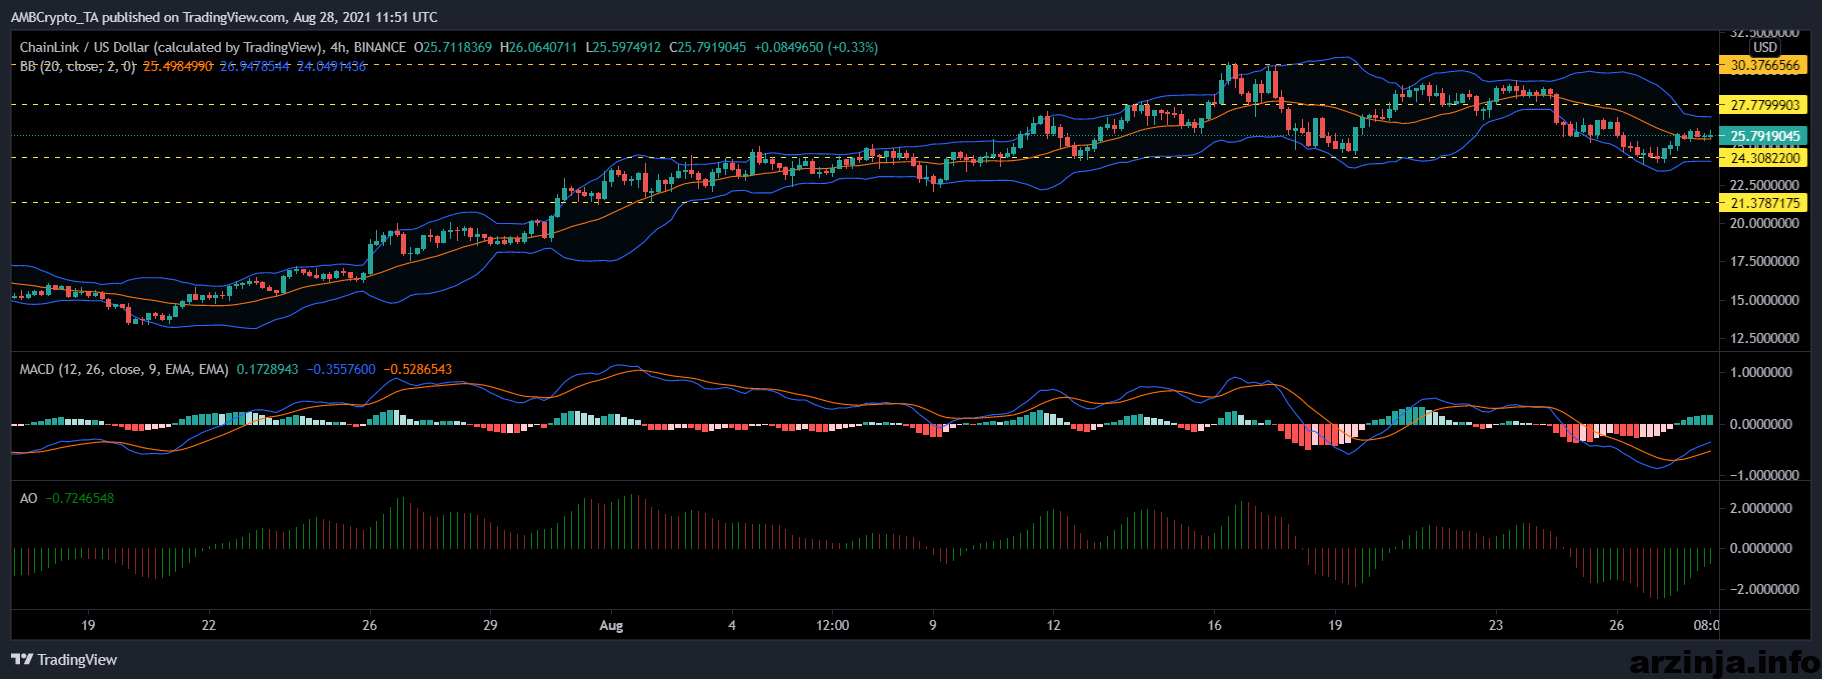1822x679 pixels.
Task: Select the 30.3766566 price level label
Action: [1765, 65]
